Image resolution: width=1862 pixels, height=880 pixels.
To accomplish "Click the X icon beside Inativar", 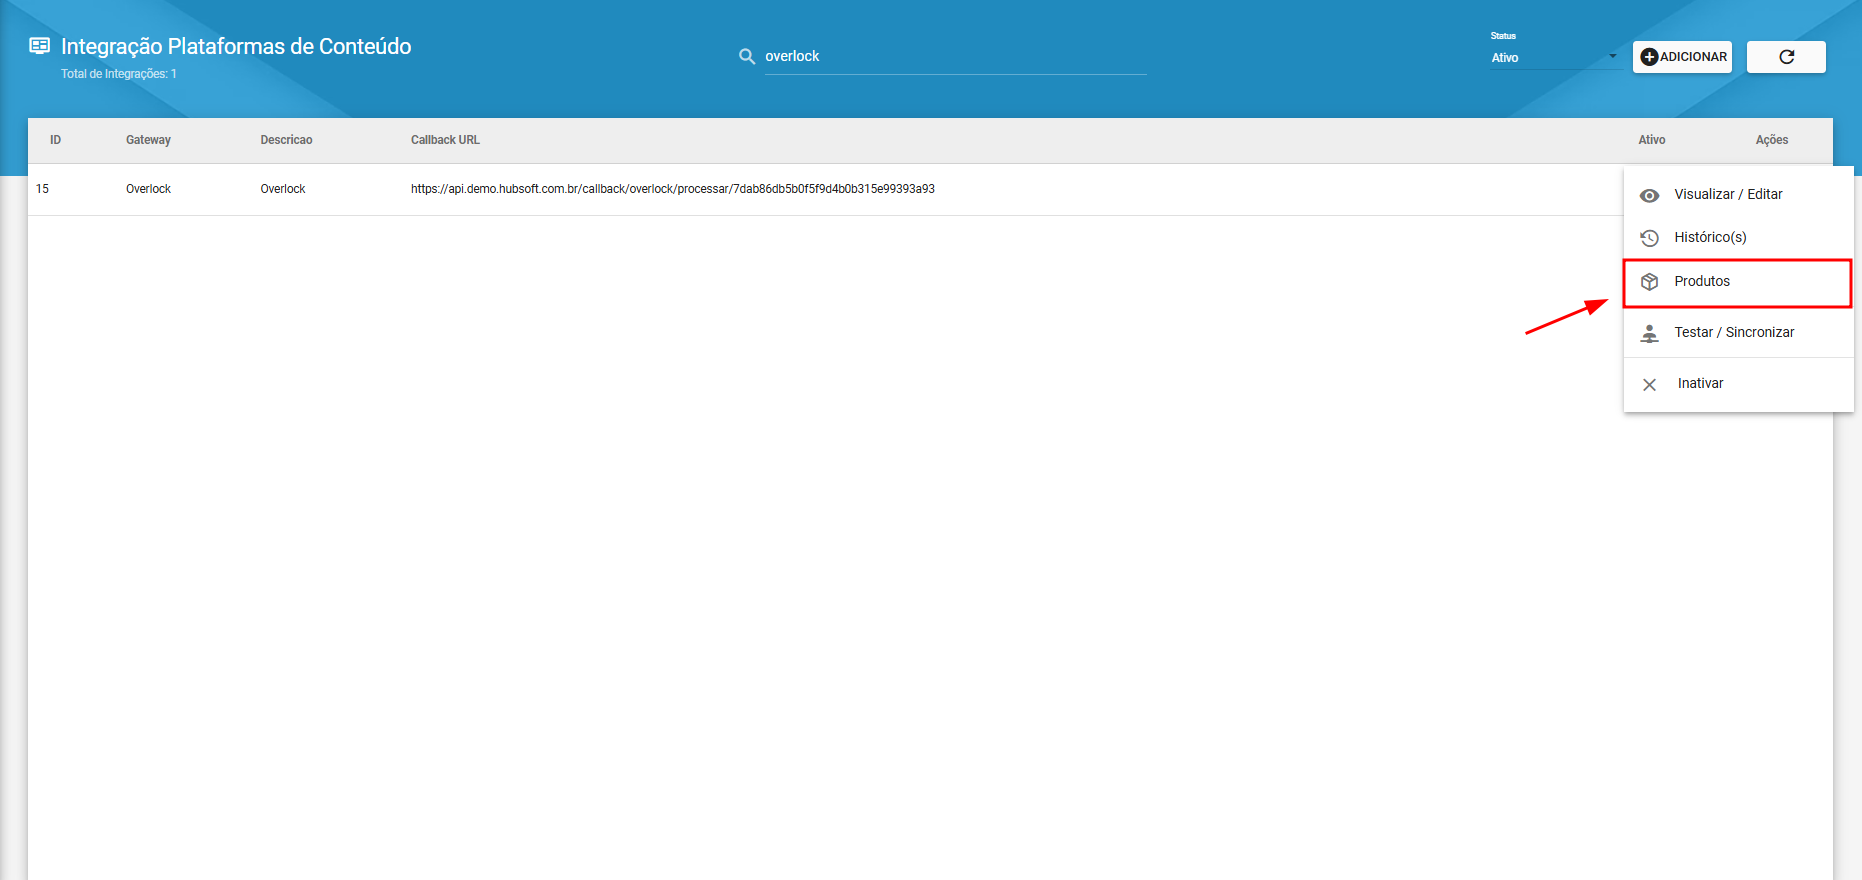I will [x=1649, y=385].
